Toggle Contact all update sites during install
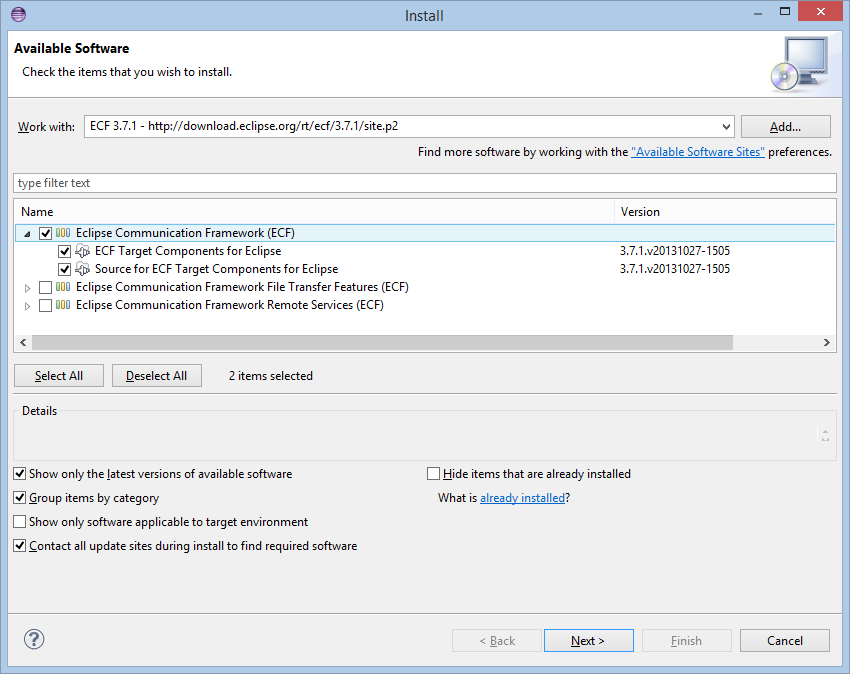The image size is (850, 674). click(20, 545)
